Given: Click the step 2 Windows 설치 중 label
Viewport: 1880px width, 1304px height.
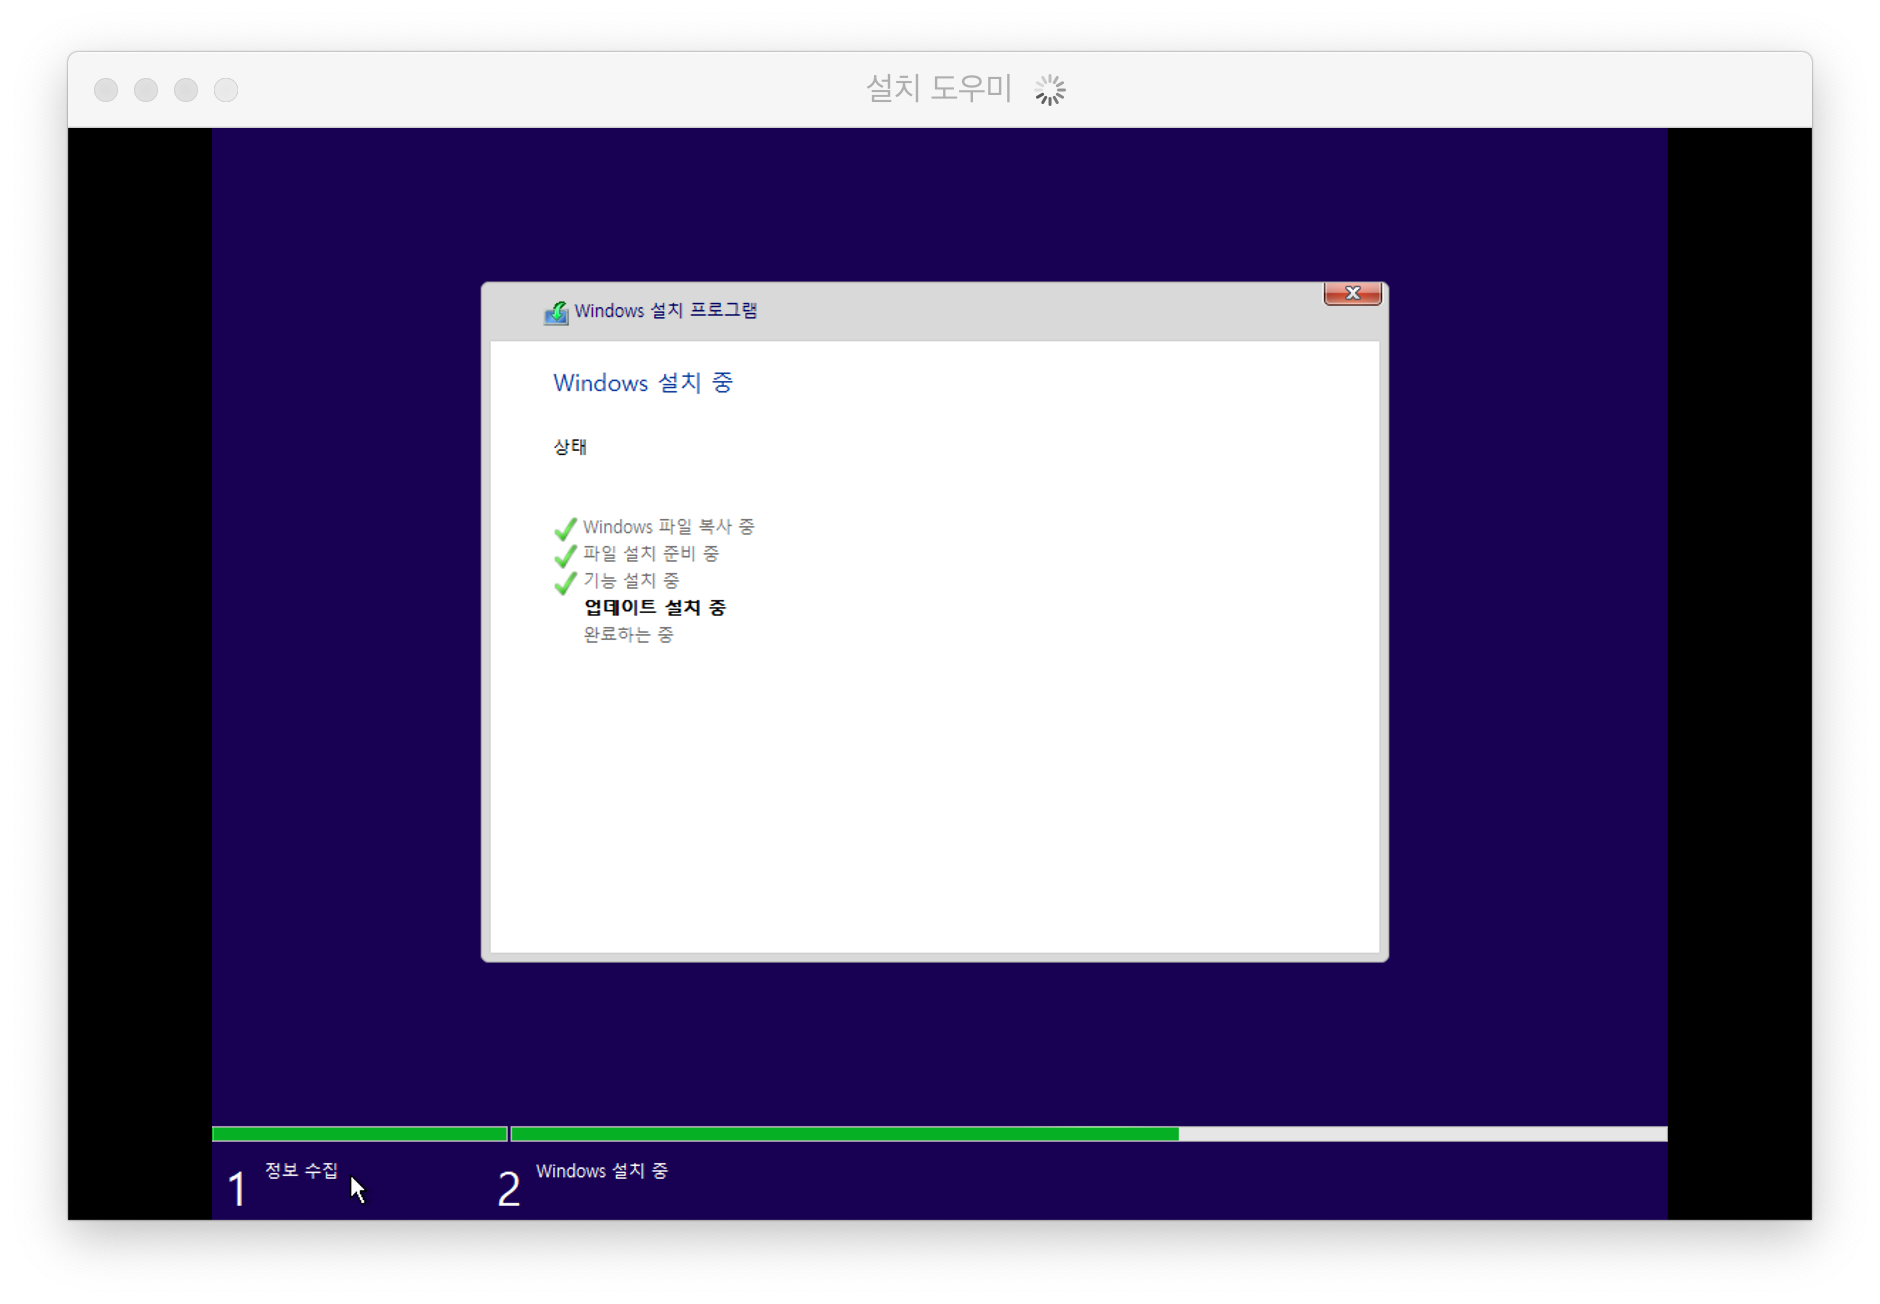Looking at the screenshot, I should point(602,1171).
